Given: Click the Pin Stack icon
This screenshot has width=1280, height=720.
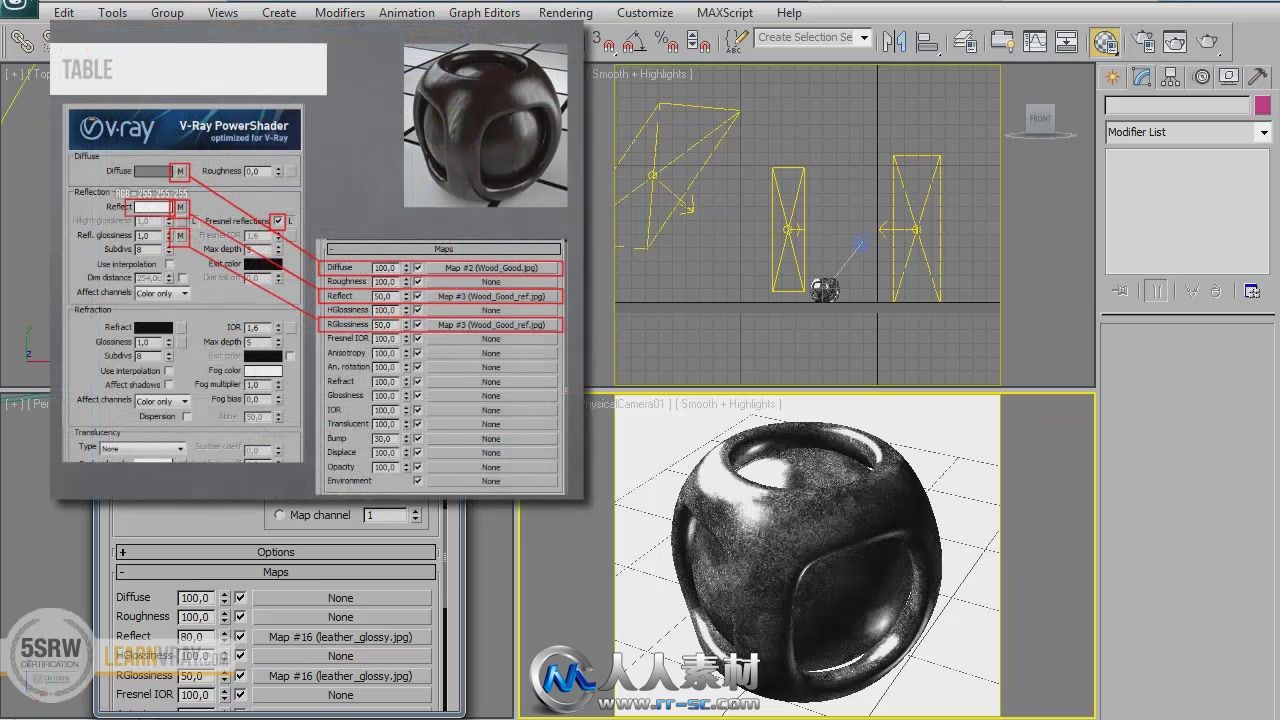Looking at the screenshot, I should [1120, 291].
